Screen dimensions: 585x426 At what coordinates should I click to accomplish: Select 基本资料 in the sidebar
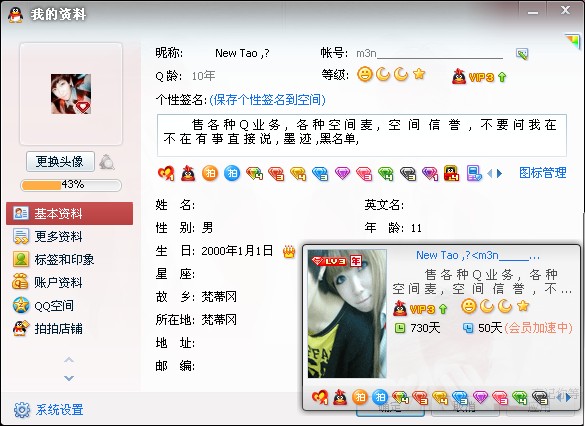coord(69,213)
